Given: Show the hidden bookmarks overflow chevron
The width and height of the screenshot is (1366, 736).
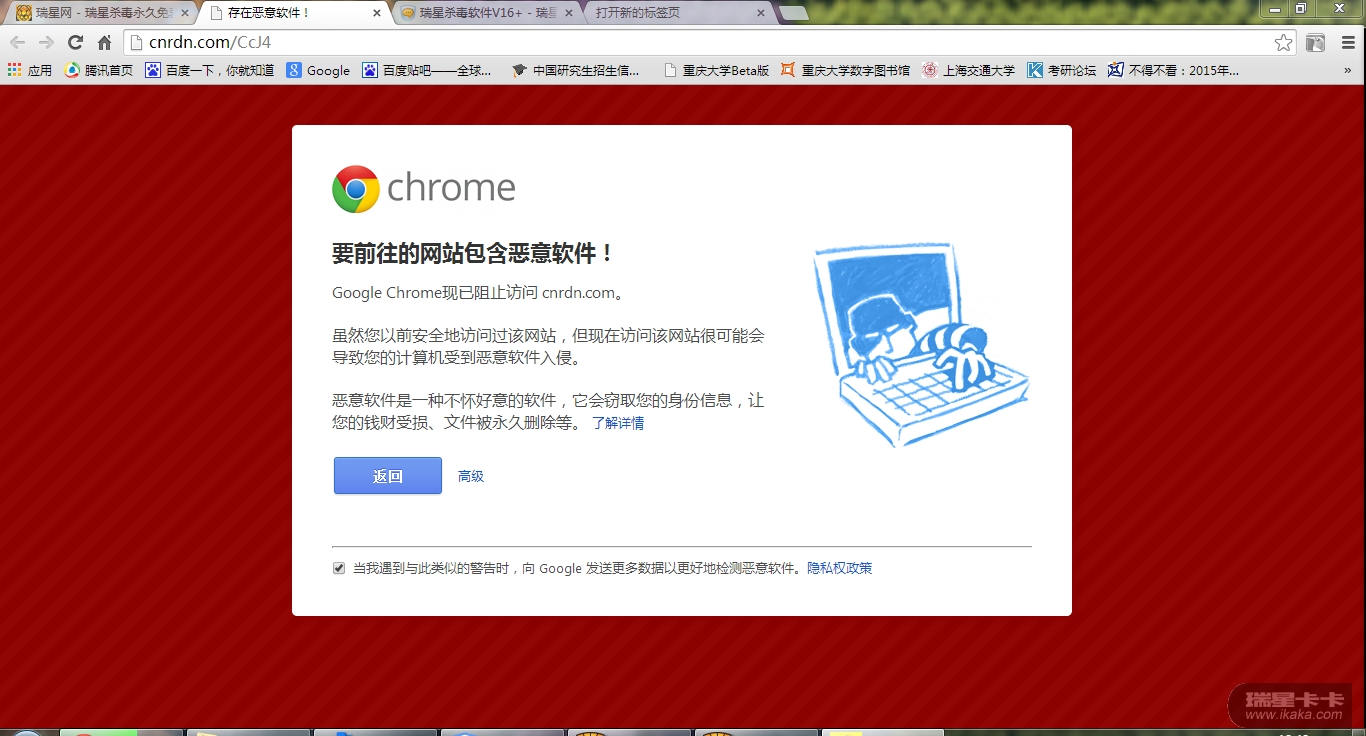Looking at the screenshot, I should [1348, 70].
